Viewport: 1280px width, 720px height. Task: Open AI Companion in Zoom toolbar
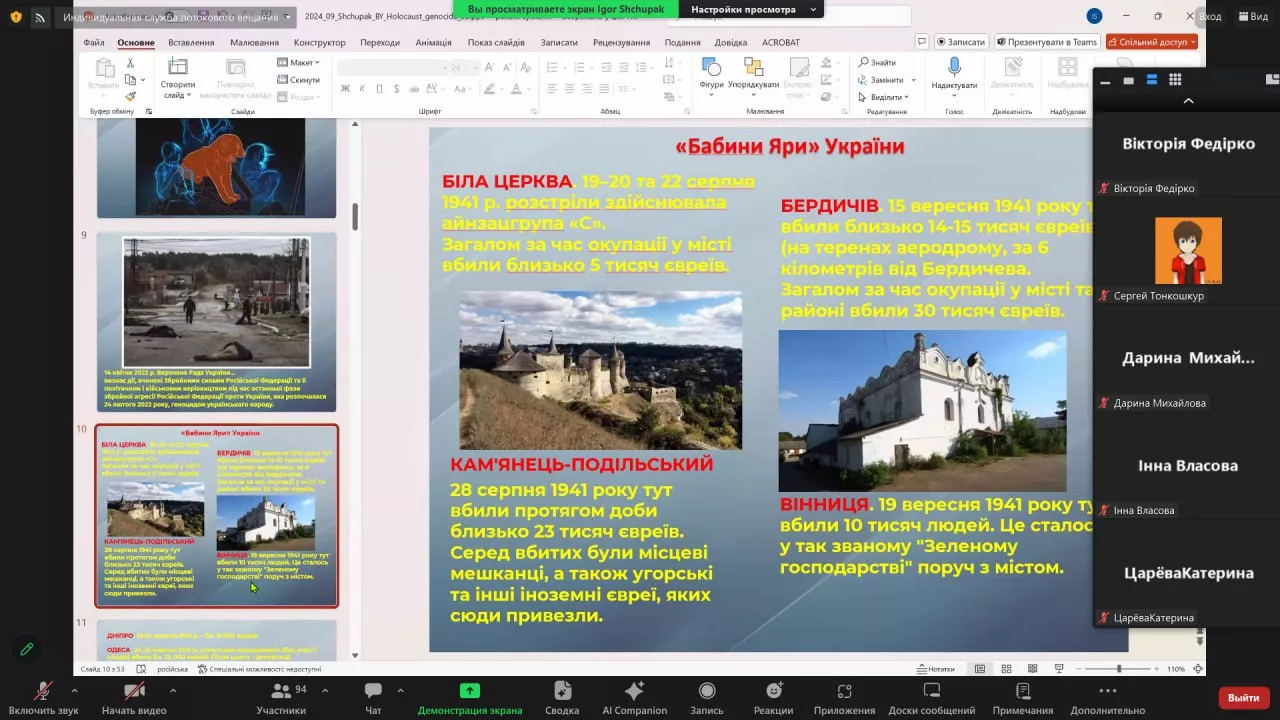pyautogui.click(x=634, y=691)
